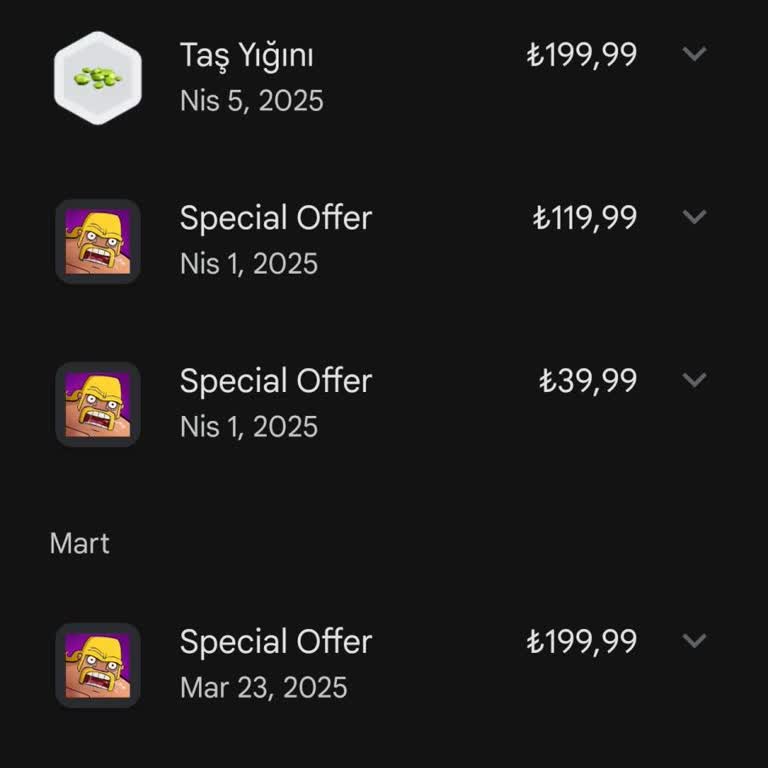Tap the Mar 23, 2025 date
768x768 pixels.
click(263, 688)
